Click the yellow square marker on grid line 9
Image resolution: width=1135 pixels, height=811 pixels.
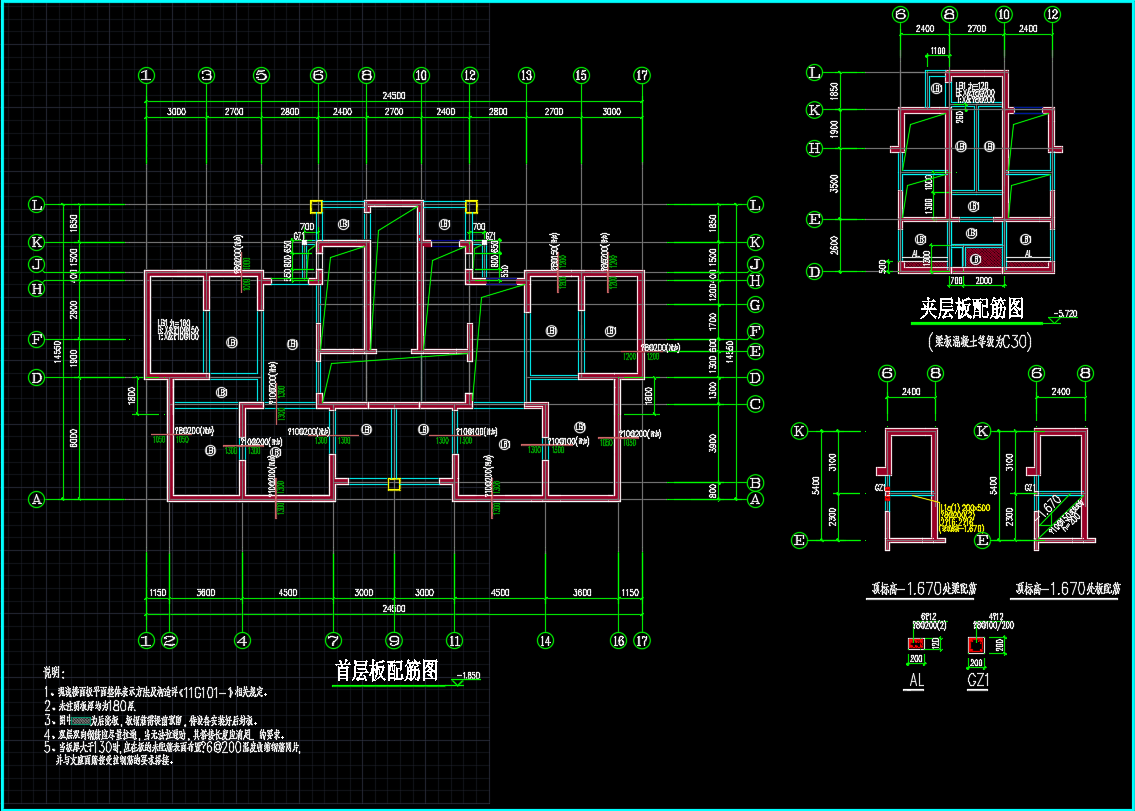tap(394, 484)
